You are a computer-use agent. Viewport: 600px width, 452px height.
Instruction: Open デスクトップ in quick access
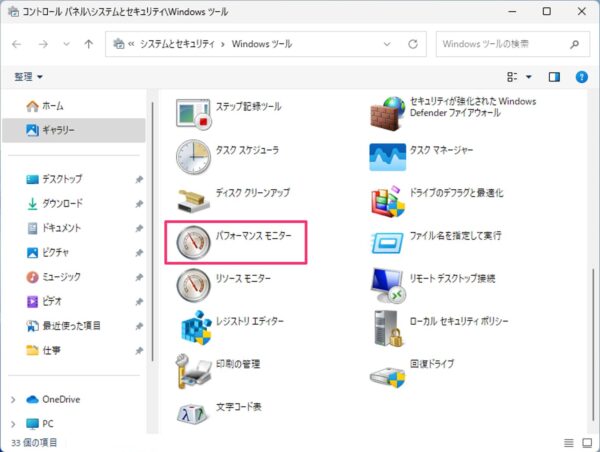click(x=55, y=179)
